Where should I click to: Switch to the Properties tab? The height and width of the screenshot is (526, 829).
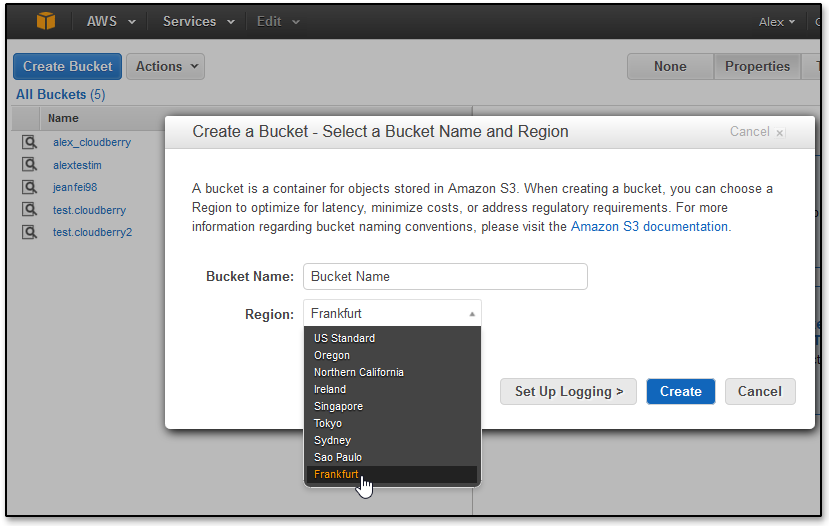(x=757, y=67)
